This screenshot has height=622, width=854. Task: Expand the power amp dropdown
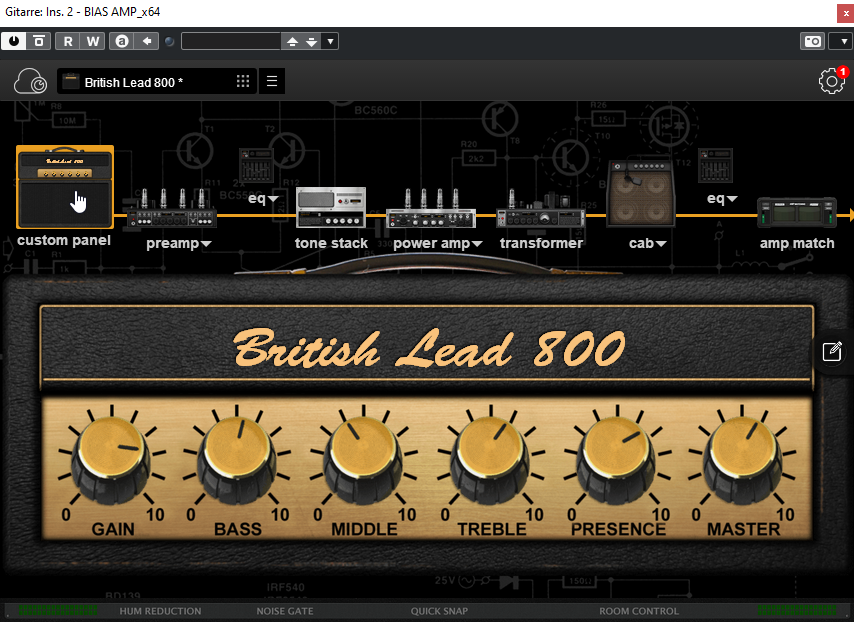[438, 243]
